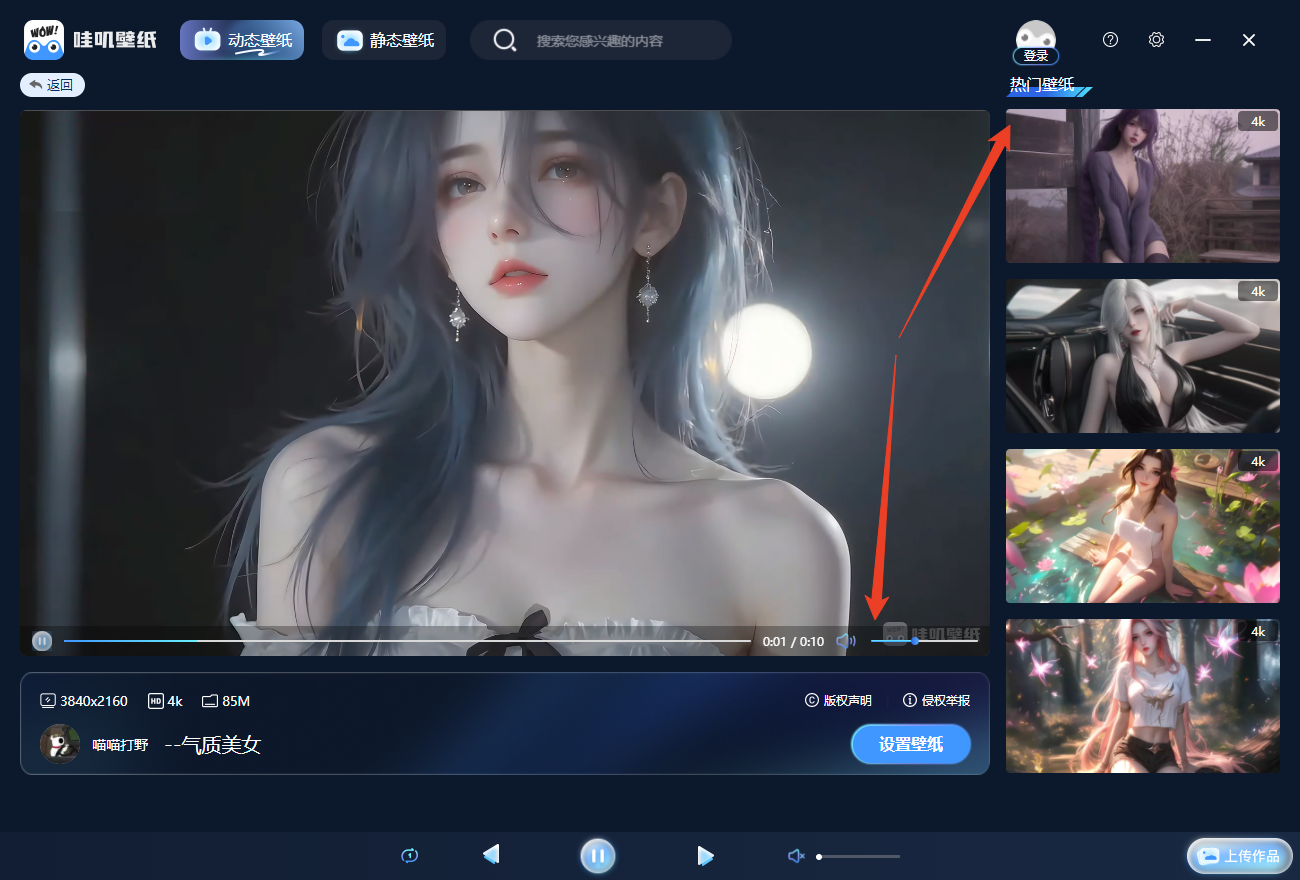Skip to the next wallpaper
This screenshot has height=880, width=1300.
[x=705, y=855]
